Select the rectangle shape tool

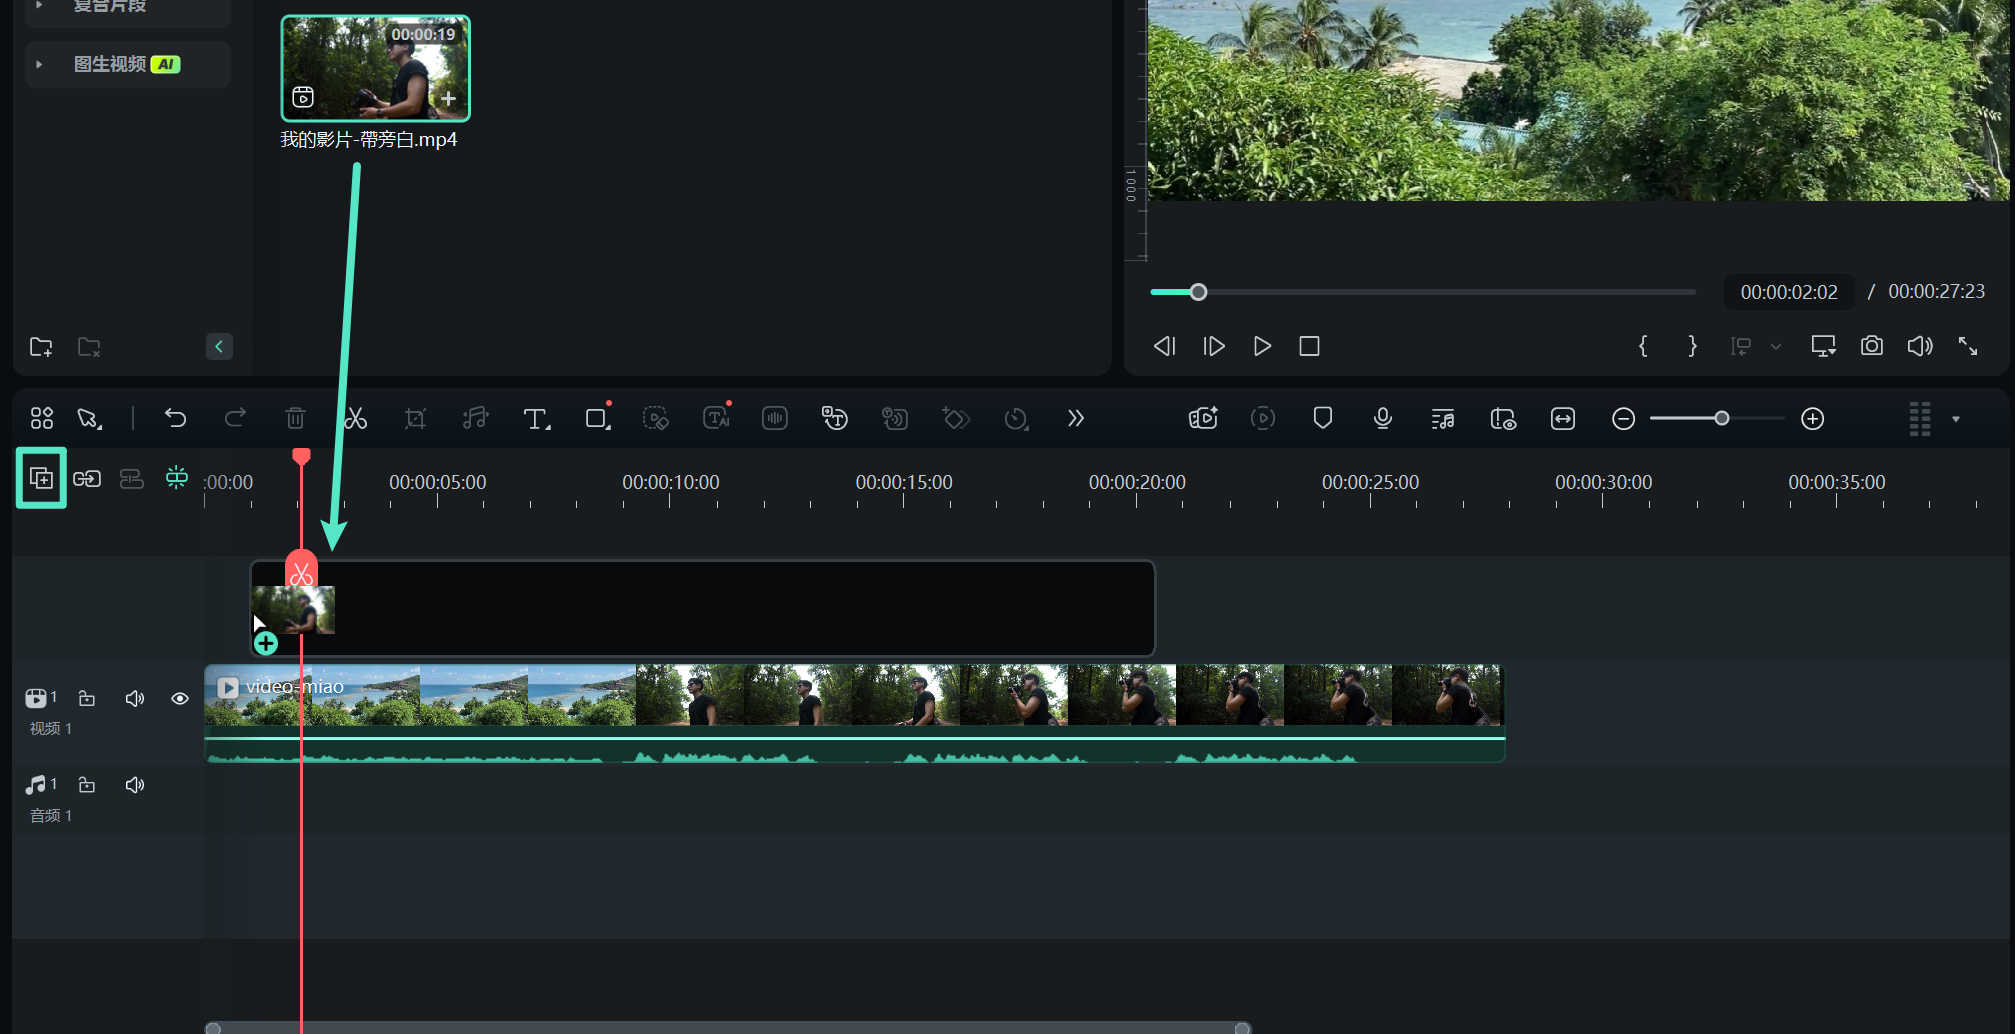coord(597,418)
